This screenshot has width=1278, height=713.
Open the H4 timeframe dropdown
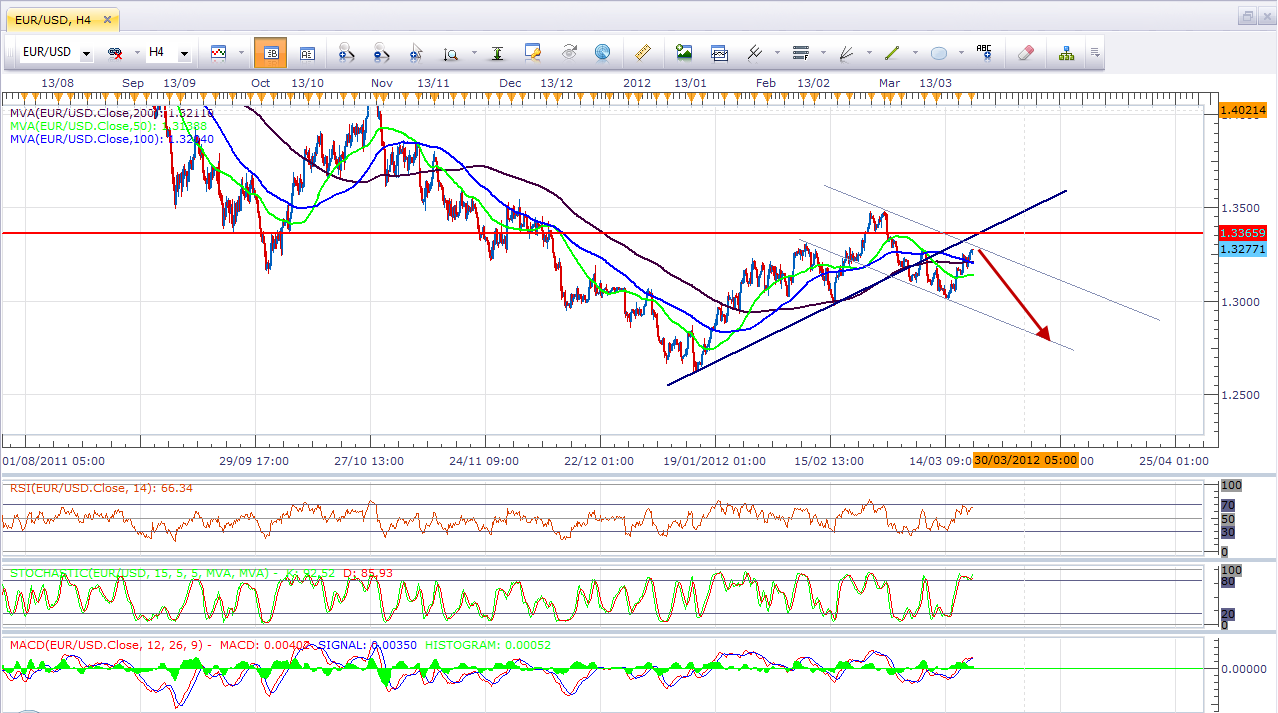[x=185, y=53]
